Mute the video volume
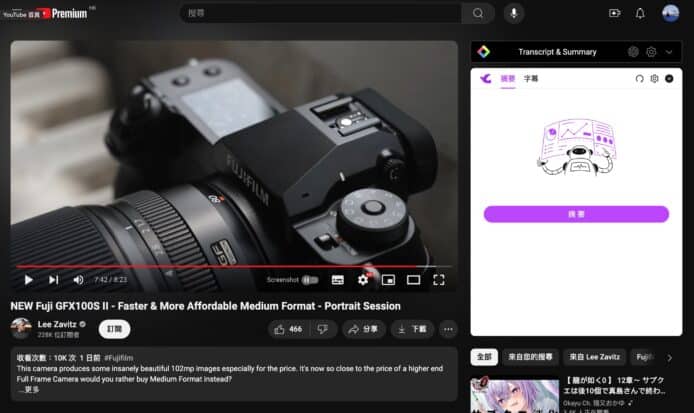Viewport: 694px width, 413px height. tap(77, 280)
